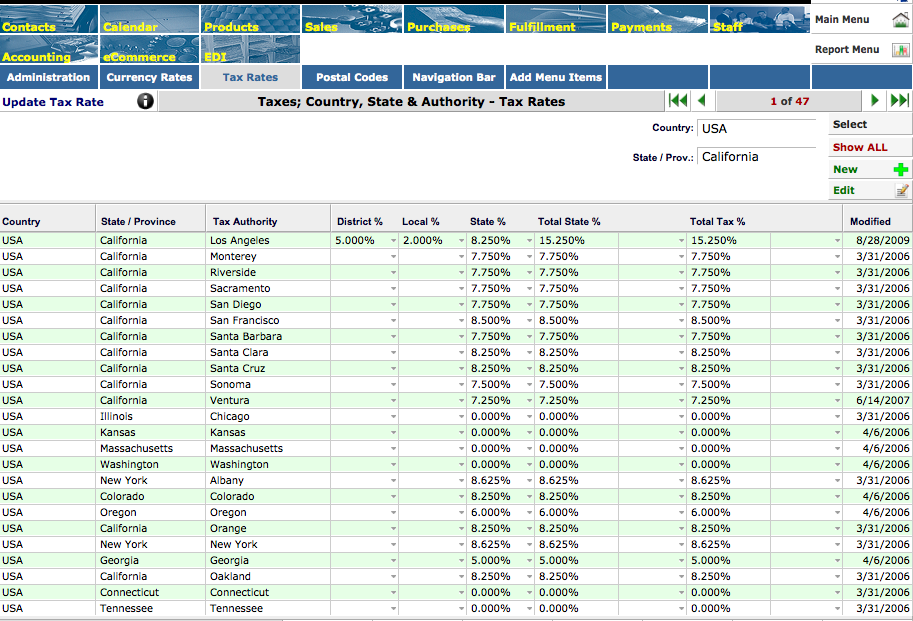This screenshot has width=913, height=621.
Task: Click the Country input field
Action: [x=756, y=129]
